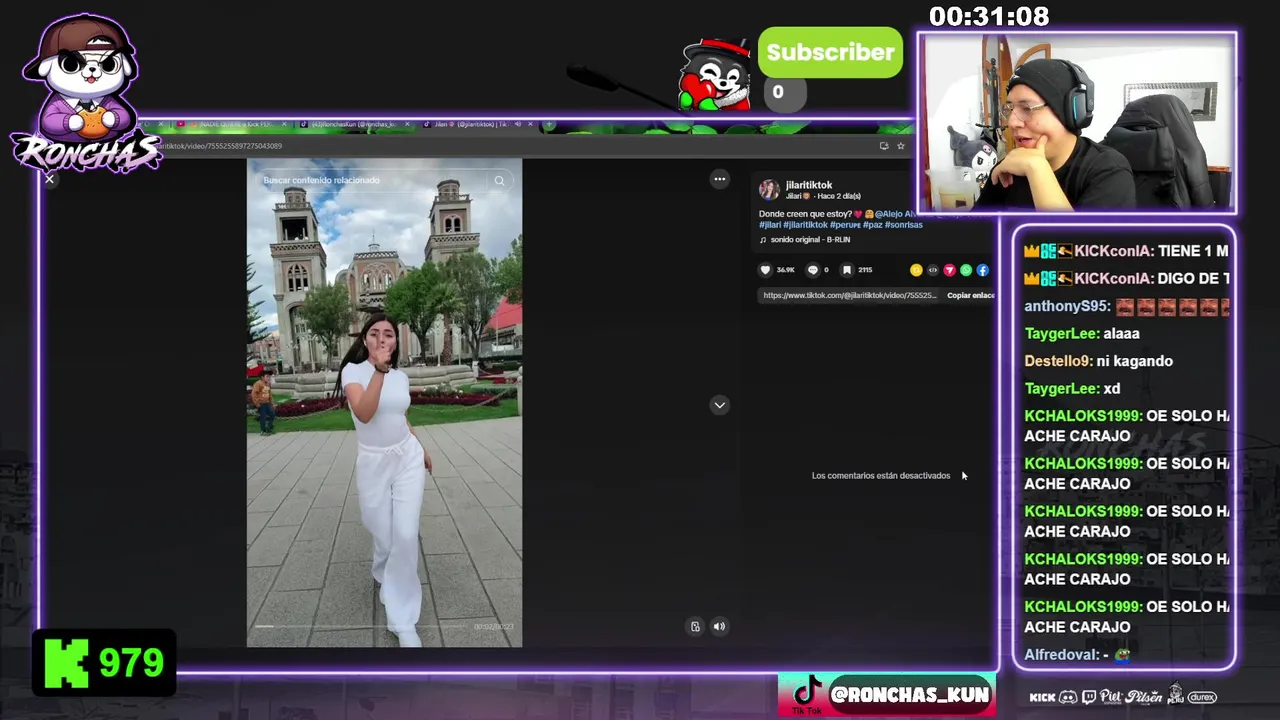The height and width of the screenshot is (720, 1280).
Task: Mute the video using the speaker icon
Action: click(719, 626)
